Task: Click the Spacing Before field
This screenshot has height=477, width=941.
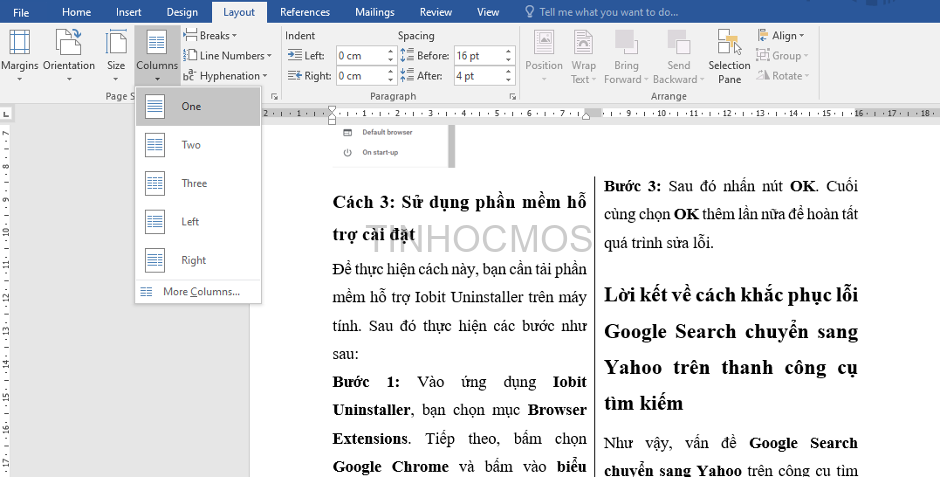Action: click(x=479, y=55)
